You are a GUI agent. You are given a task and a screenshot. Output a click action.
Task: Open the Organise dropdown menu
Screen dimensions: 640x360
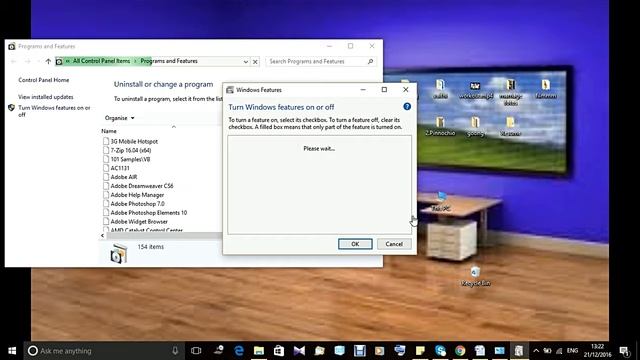[120, 118]
